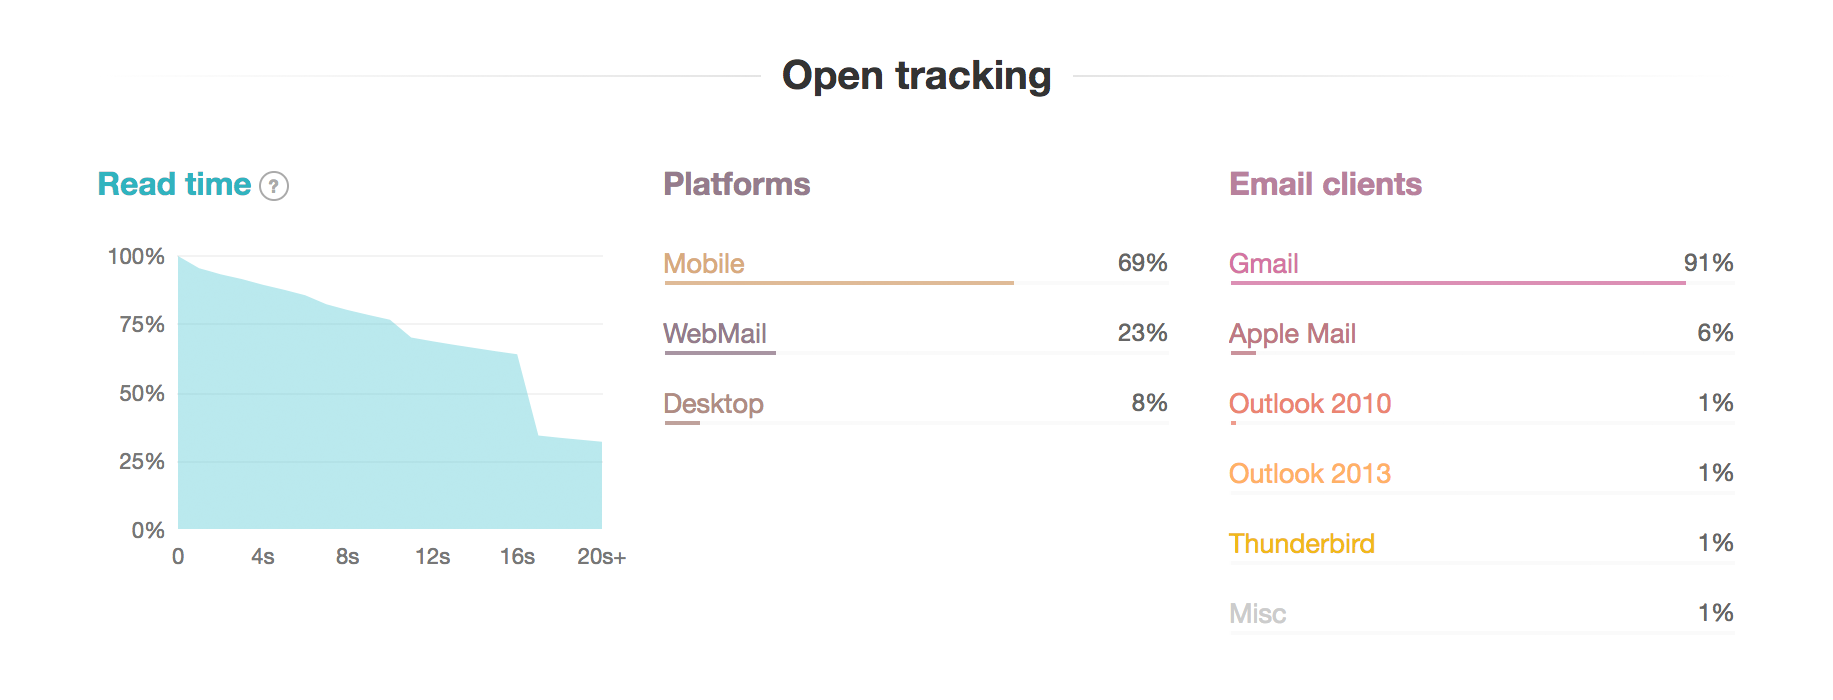The height and width of the screenshot is (700, 1833).
Task: Select the Apple Mail client entry
Action: tap(1292, 334)
